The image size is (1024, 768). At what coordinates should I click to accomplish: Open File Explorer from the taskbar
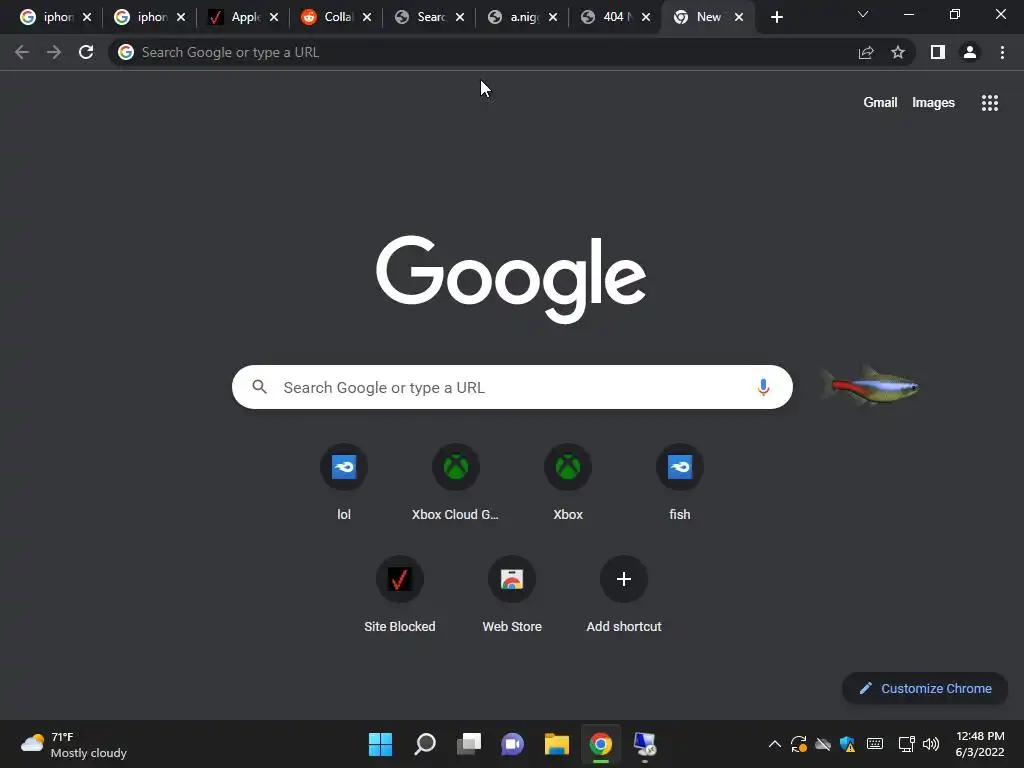[556, 744]
